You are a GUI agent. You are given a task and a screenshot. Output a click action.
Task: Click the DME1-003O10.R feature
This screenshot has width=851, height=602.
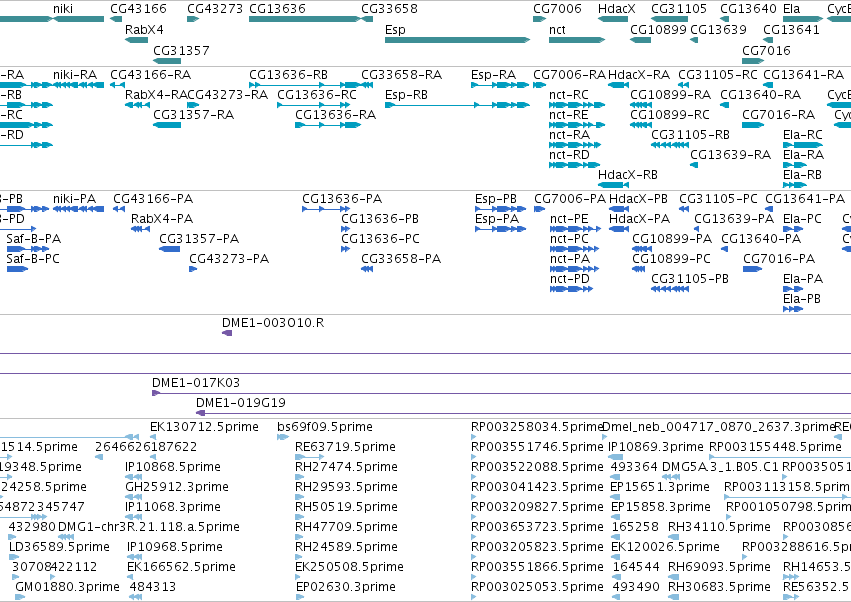(x=227, y=333)
